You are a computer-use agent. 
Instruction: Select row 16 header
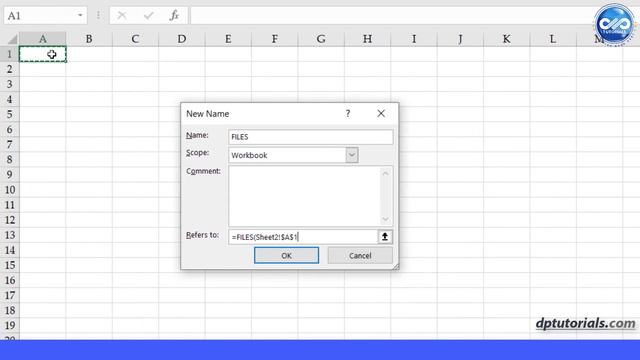tap(9, 280)
